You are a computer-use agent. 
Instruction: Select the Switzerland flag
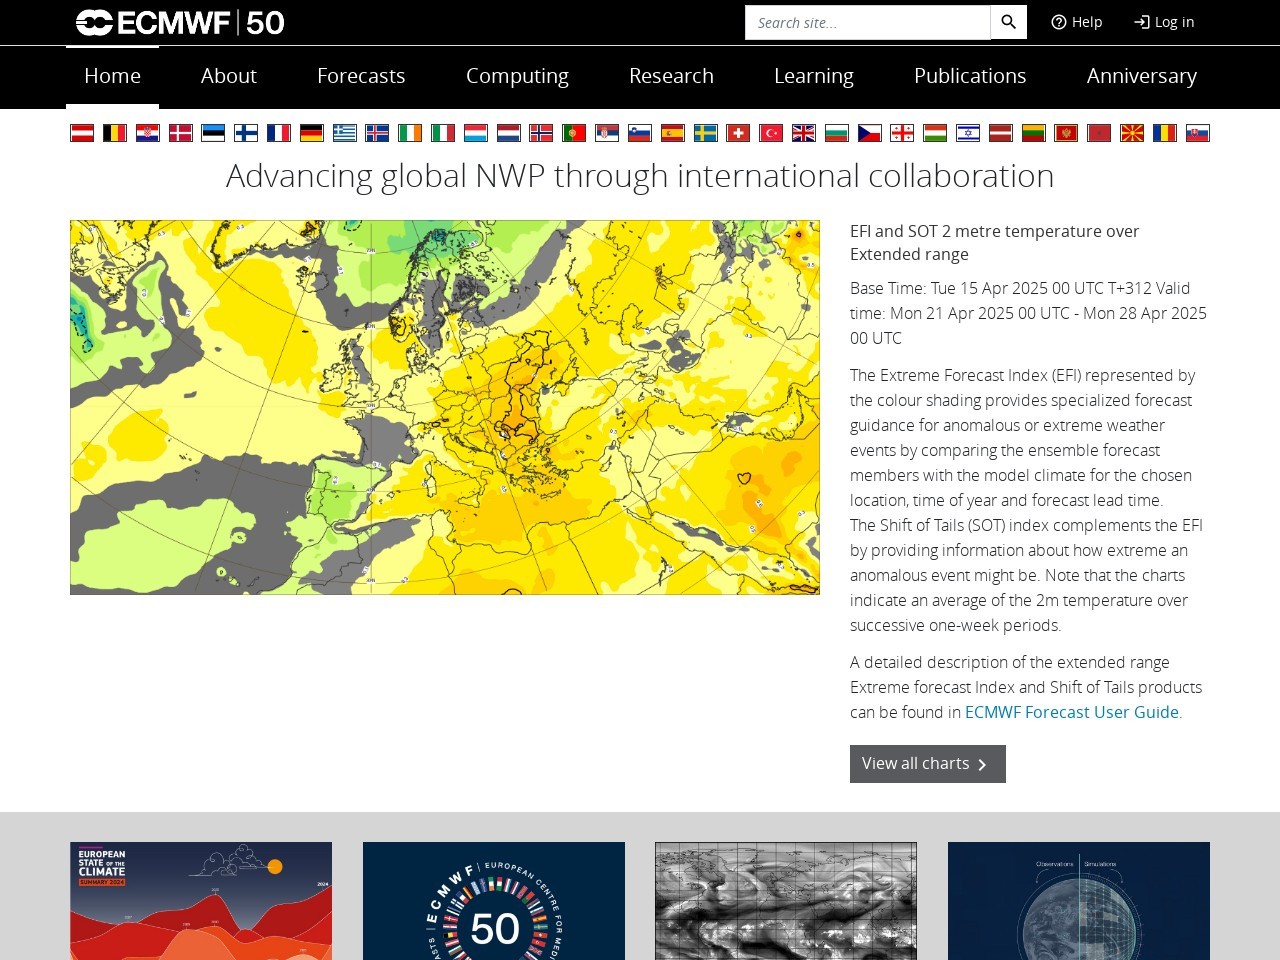pos(738,133)
